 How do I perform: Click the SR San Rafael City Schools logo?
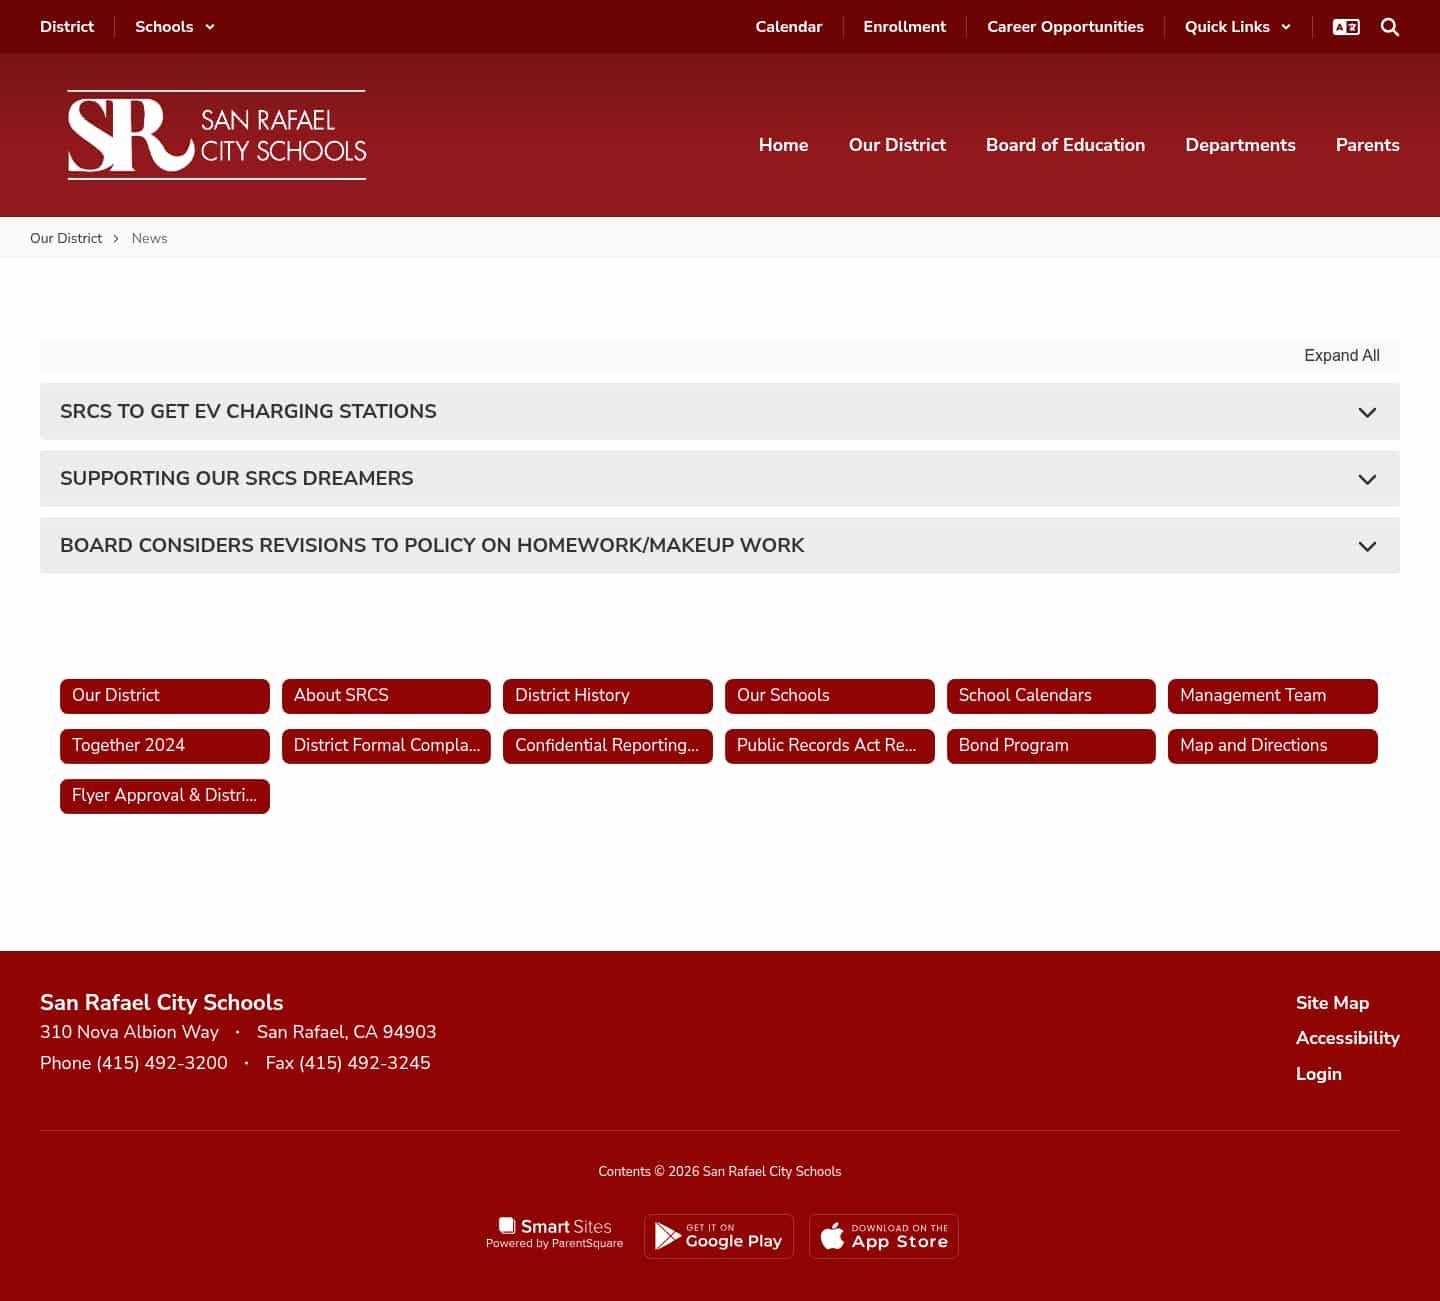pos(216,134)
